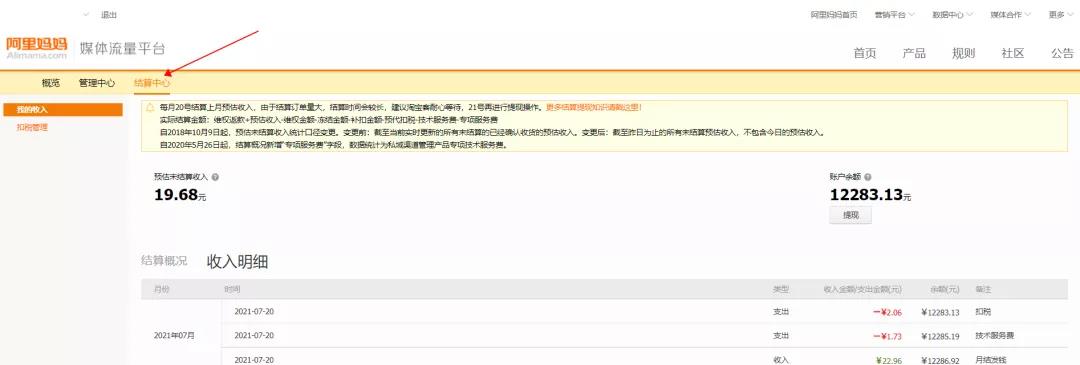The image size is (1080, 365).
Task: Open 产品 in main navigation
Action: point(914,54)
